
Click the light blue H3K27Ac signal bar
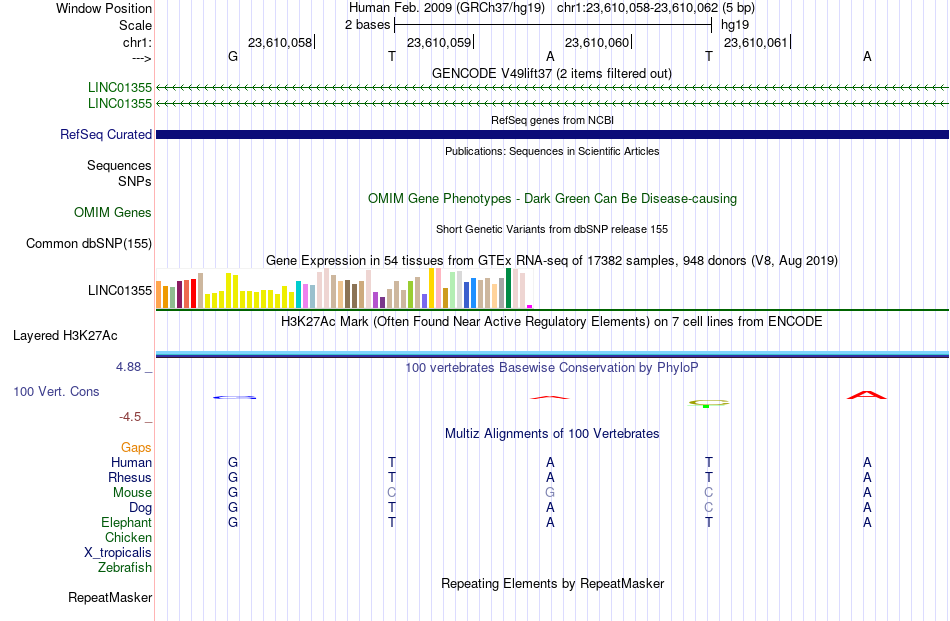point(552,353)
